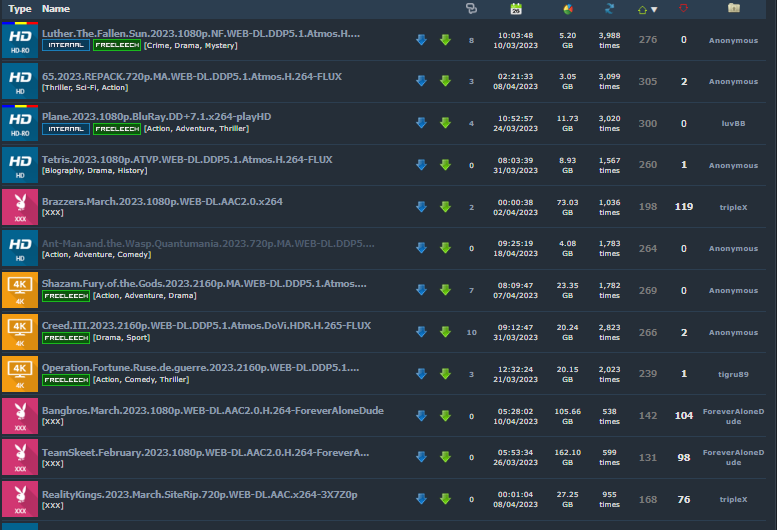The image size is (777, 530).
Task: Click HD-RO category icon for Luther.The.Fallen.Sun
Action: (20, 40)
